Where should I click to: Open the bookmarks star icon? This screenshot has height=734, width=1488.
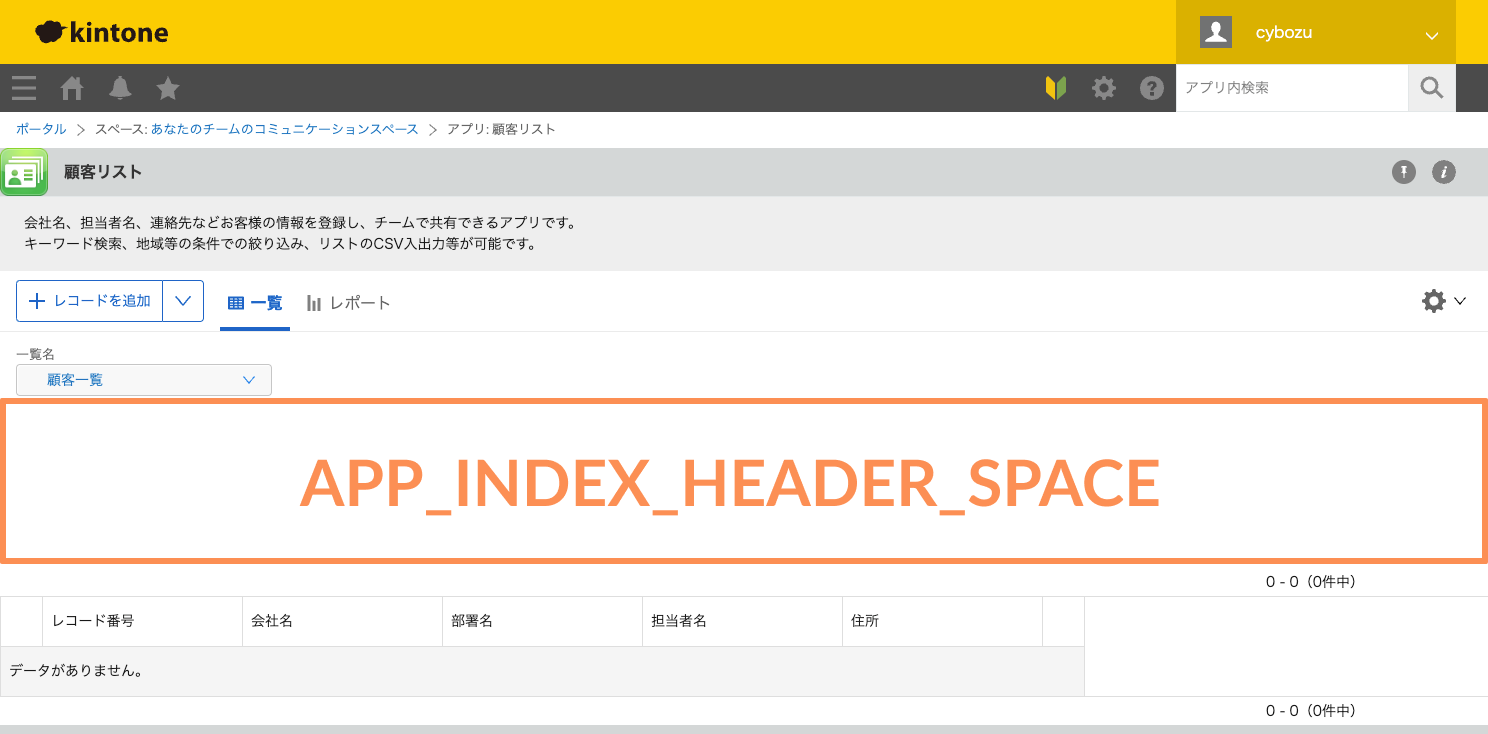pos(168,88)
